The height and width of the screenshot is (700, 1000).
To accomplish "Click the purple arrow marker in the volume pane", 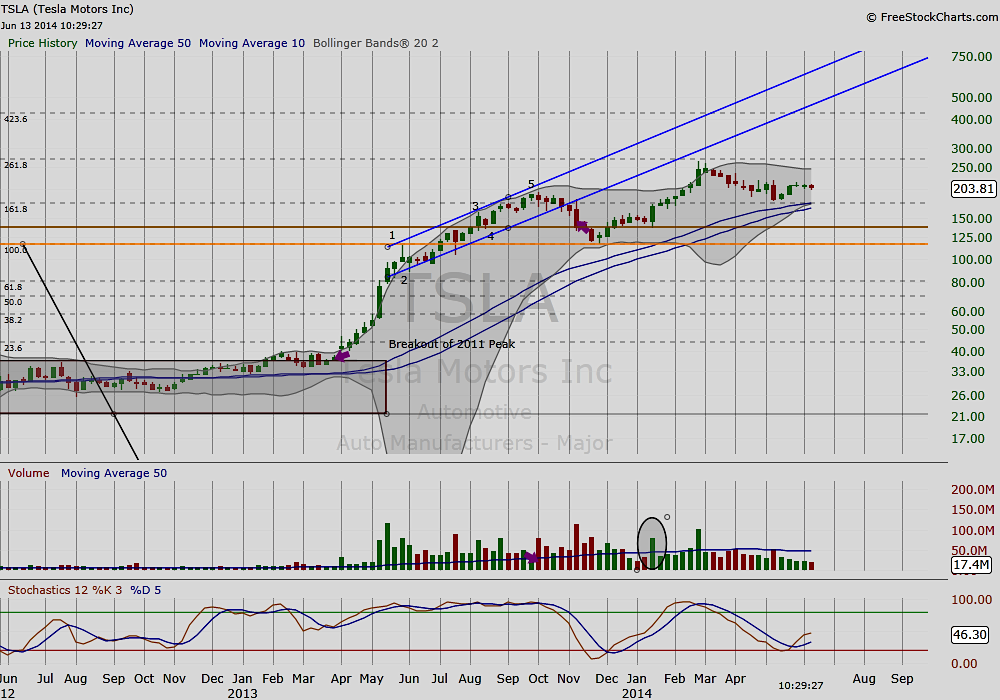I will tap(531, 558).
